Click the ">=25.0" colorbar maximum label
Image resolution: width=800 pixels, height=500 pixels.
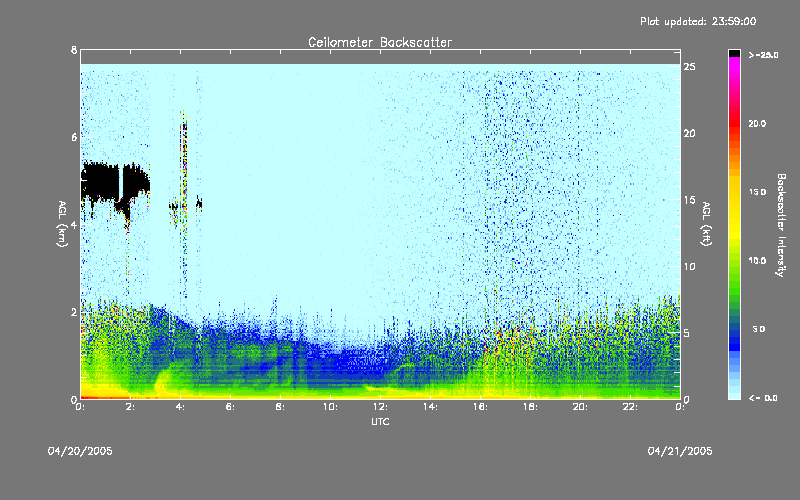click(763, 55)
